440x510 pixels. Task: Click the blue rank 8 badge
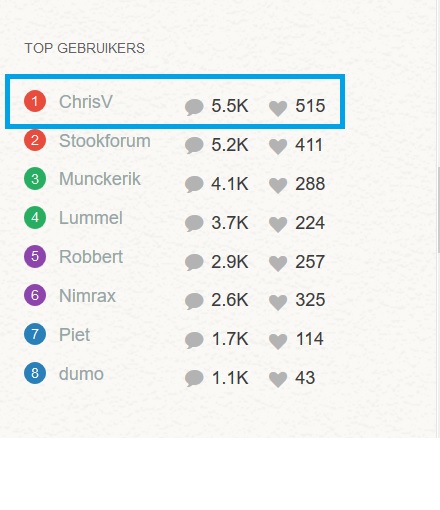[x=35, y=373]
